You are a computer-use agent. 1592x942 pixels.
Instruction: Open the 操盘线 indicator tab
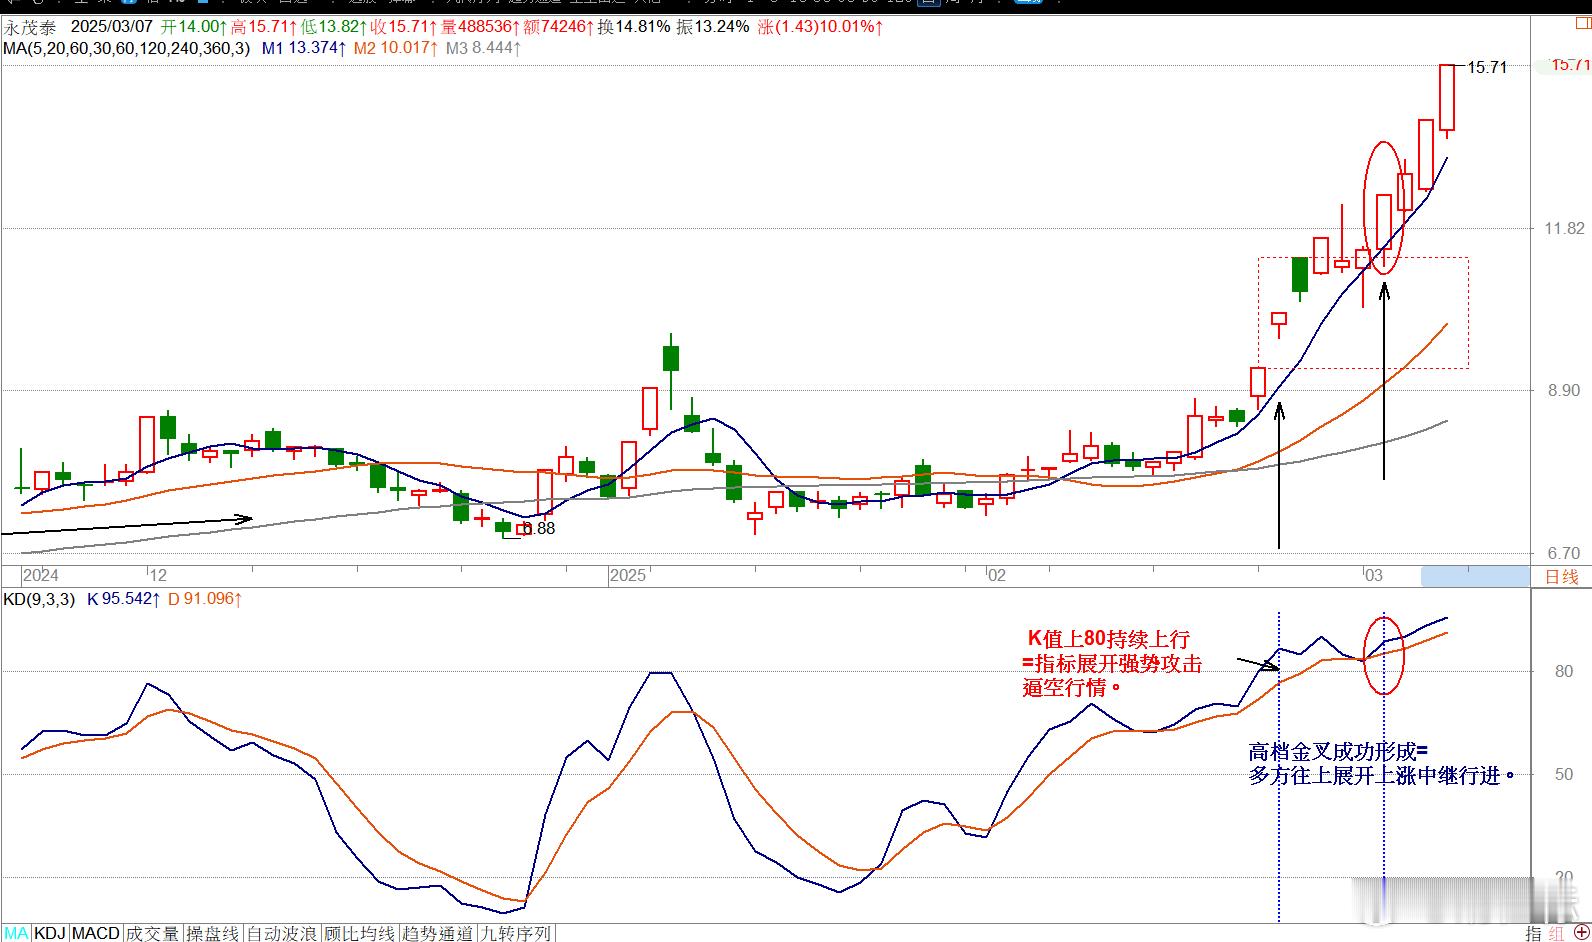coord(212,933)
